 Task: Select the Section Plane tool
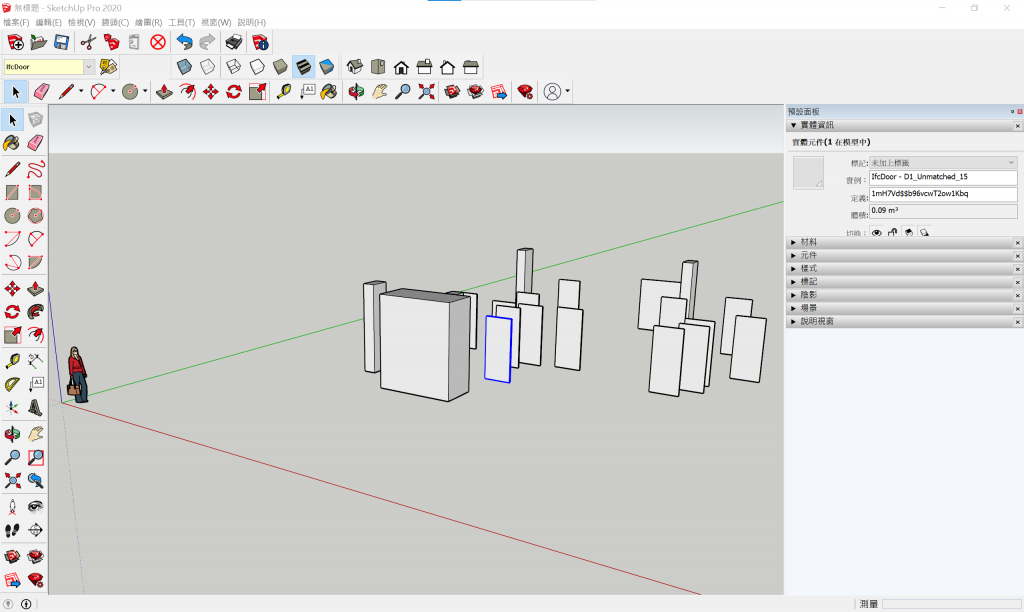point(35,530)
